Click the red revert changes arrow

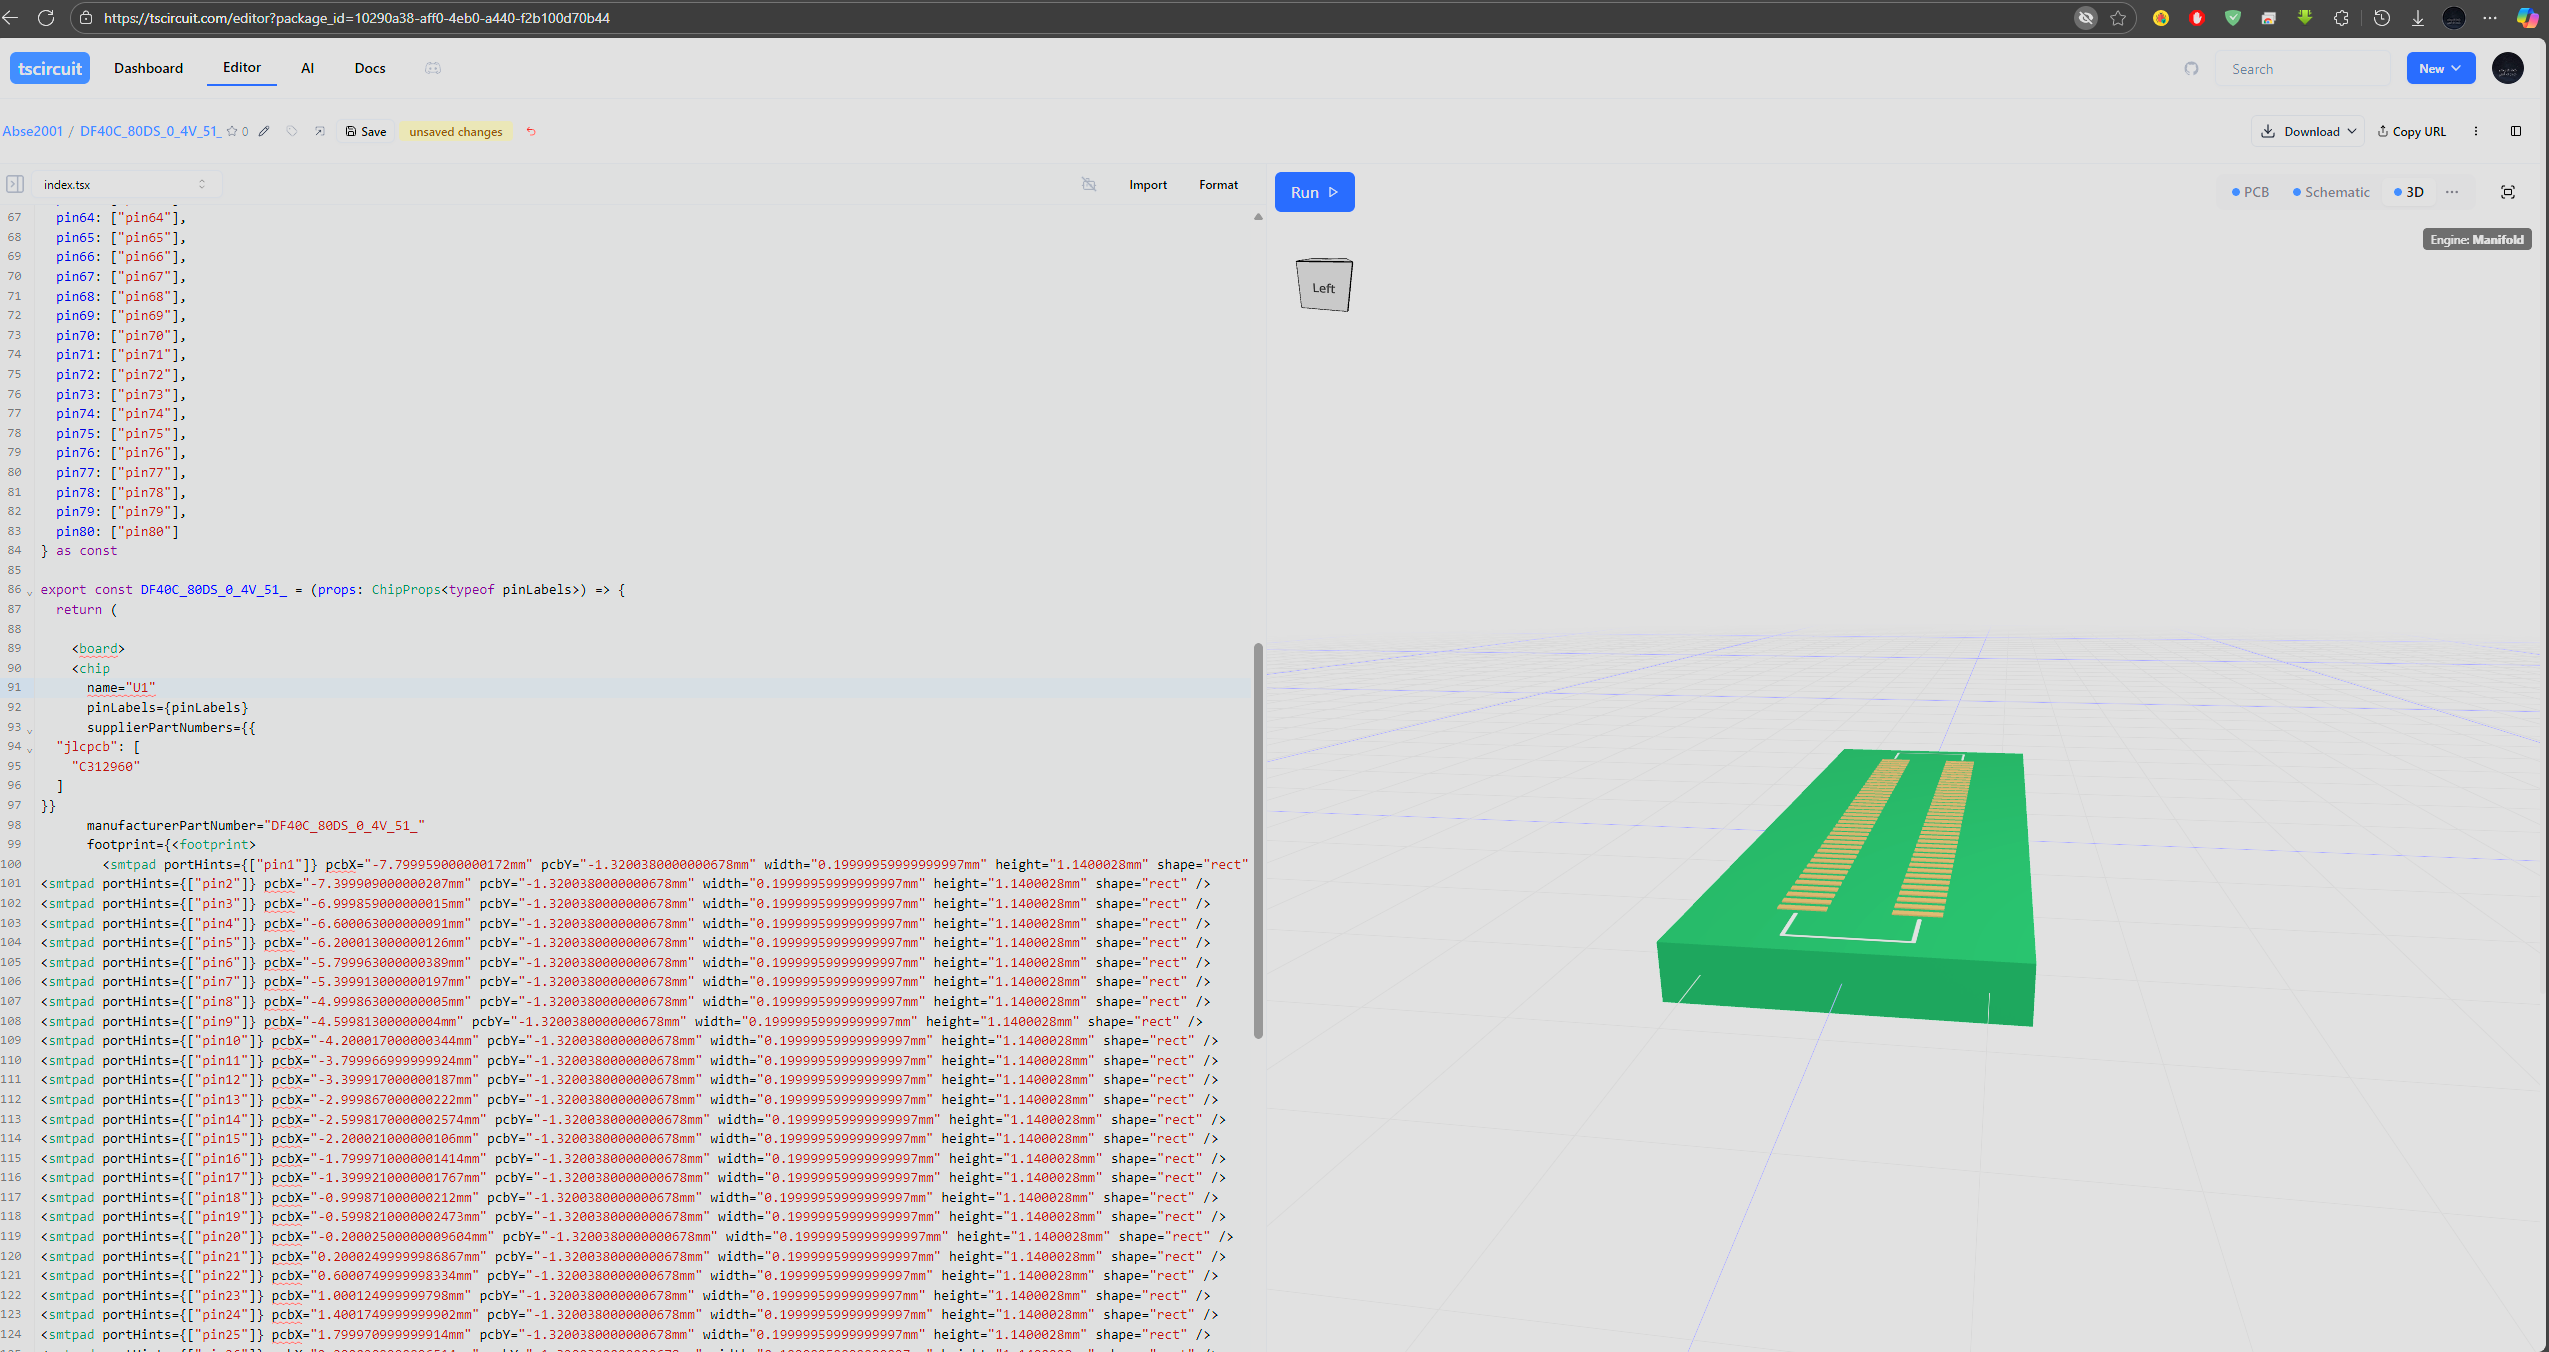coord(531,131)
